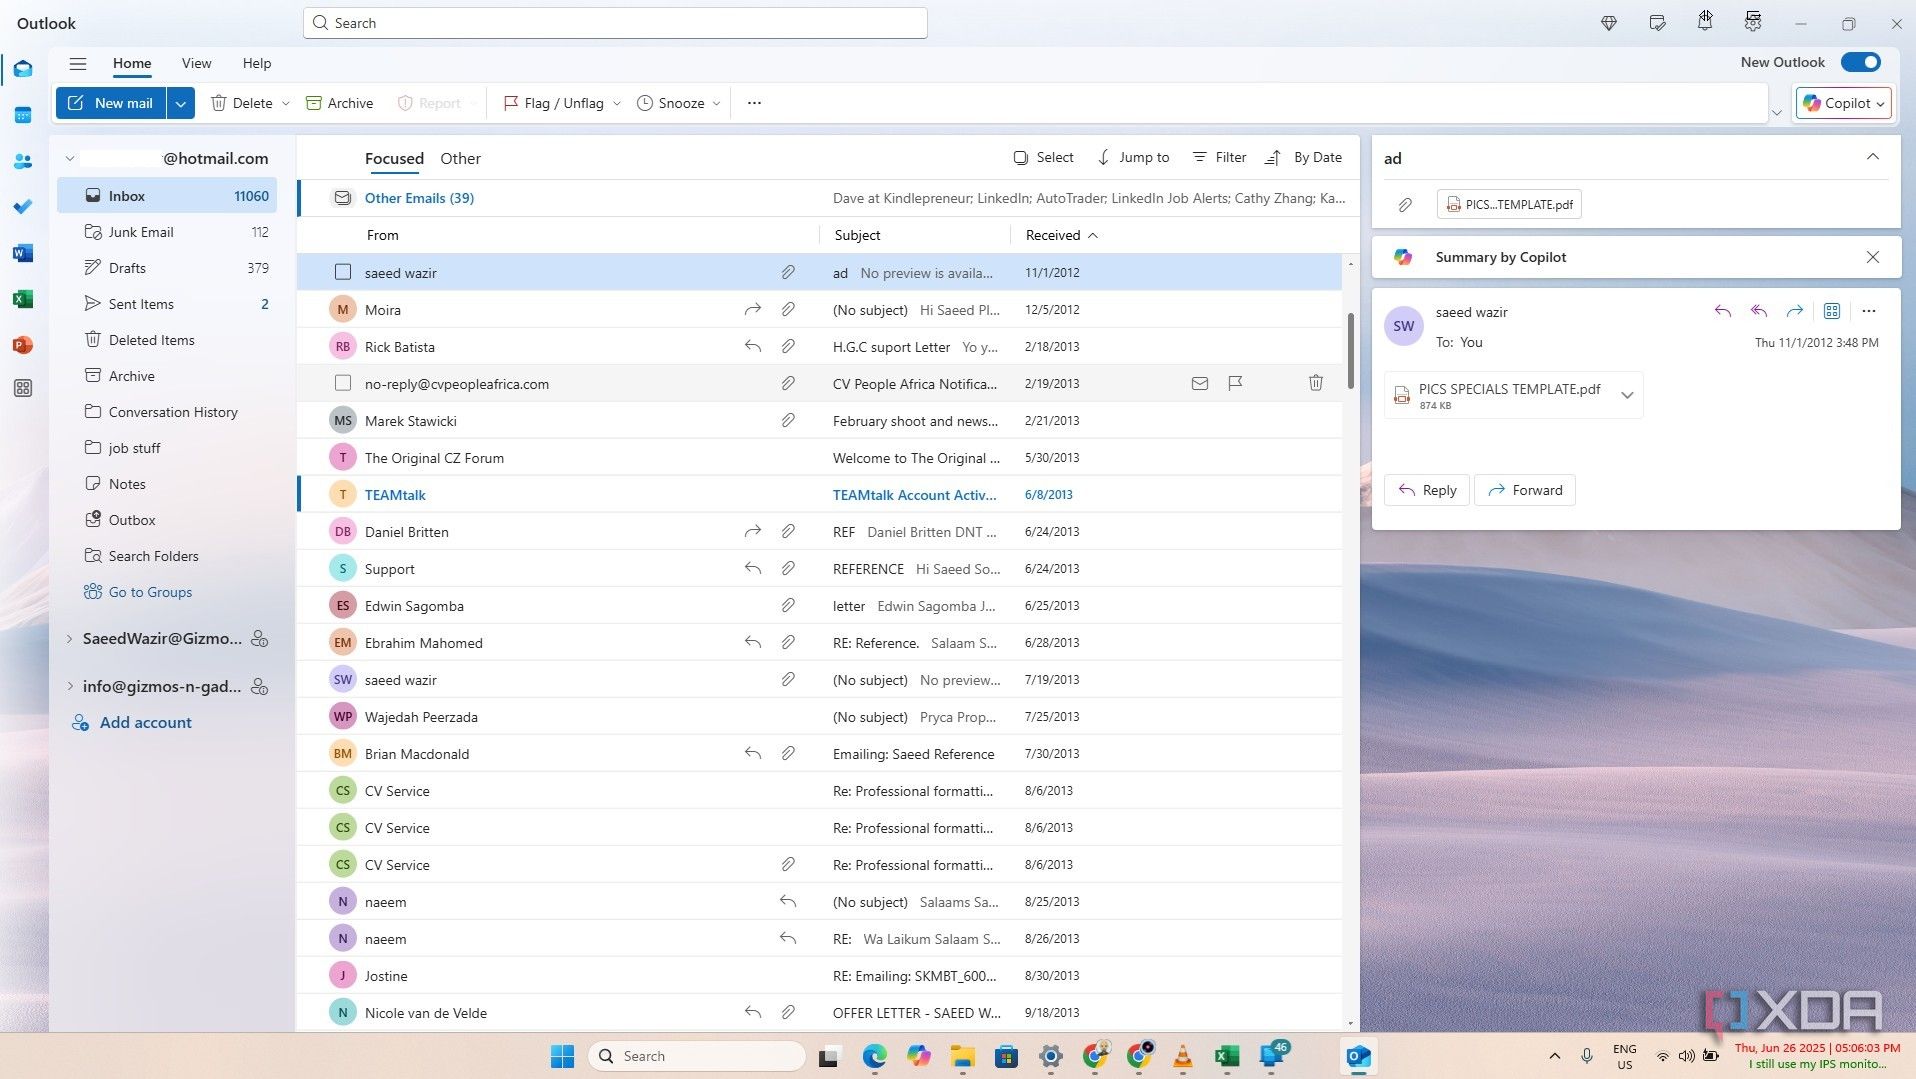Screen dimensions: 1916x1079
Task: Click the Forward button below the message
Action: pos(1525,490)
